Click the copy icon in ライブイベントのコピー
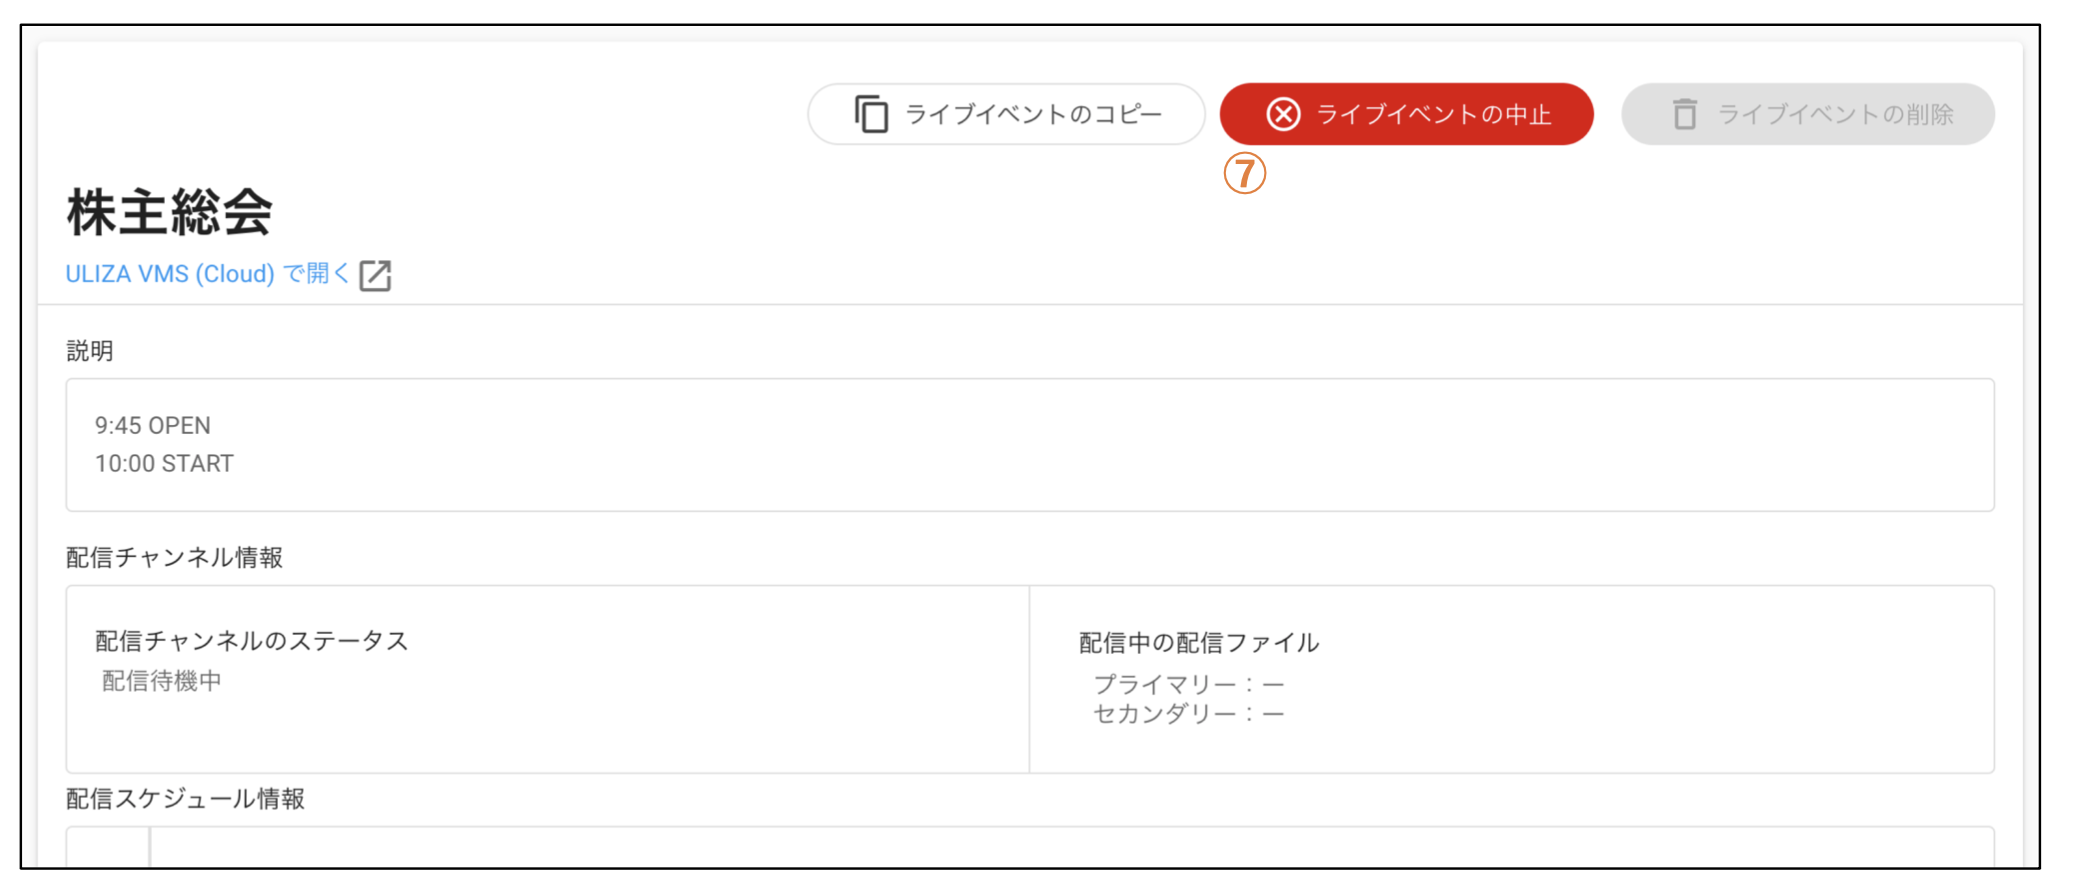The image size is (2074, 888). point(871,114)
